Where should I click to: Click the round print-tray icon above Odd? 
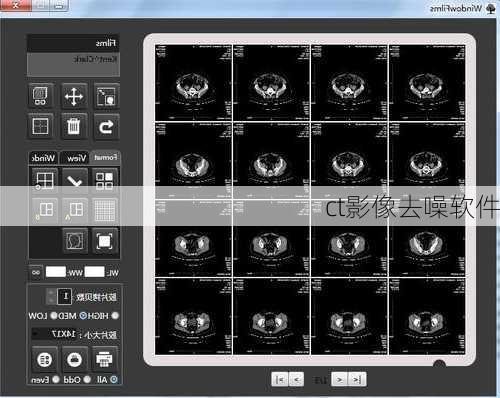[x=74, y=359]
